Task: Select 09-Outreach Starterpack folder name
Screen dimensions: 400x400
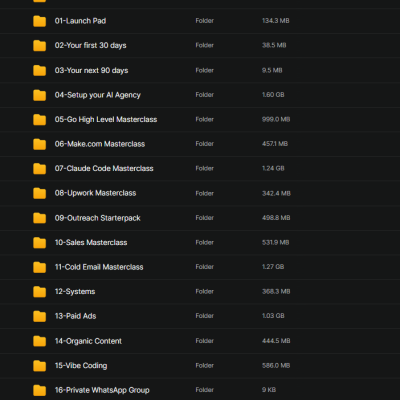Action: 98,218
